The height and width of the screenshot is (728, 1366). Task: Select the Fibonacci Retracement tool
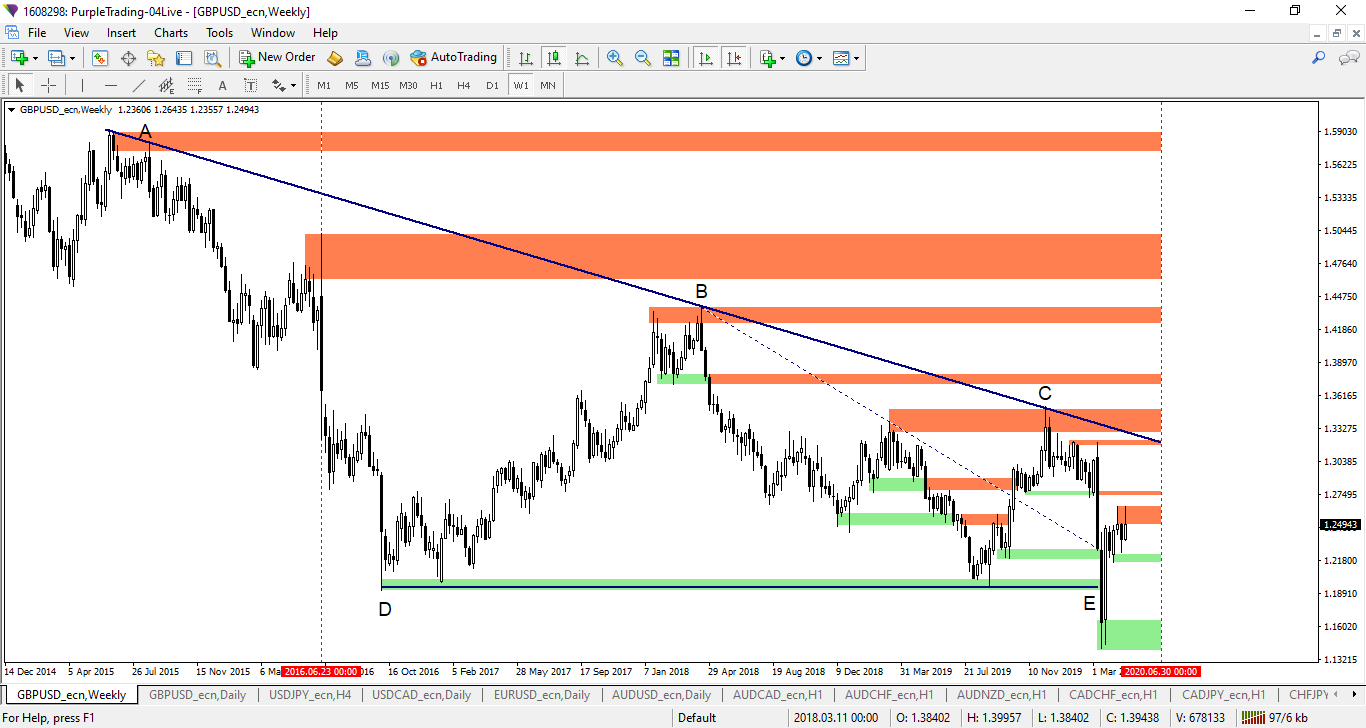pos(194,85)
